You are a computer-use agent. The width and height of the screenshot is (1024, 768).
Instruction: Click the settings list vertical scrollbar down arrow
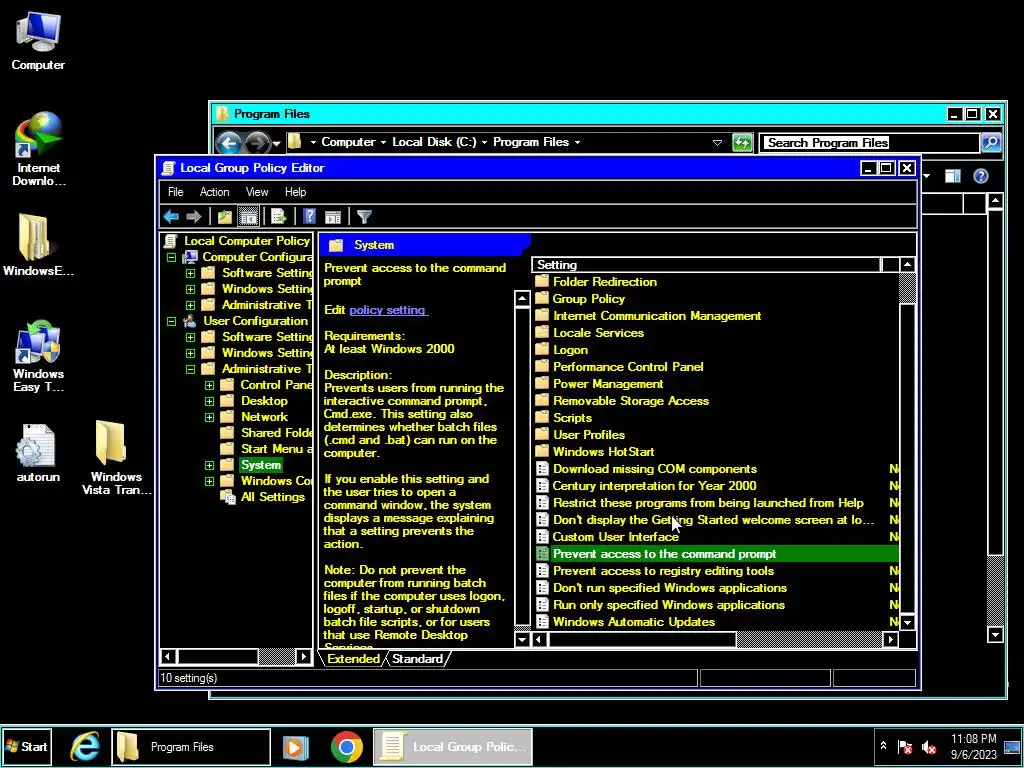(907, 622)
